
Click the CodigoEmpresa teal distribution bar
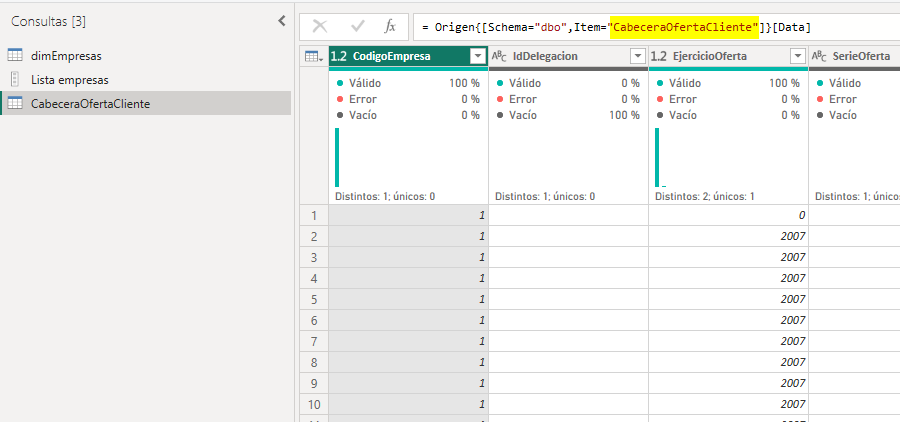click(x=337, y=156)
